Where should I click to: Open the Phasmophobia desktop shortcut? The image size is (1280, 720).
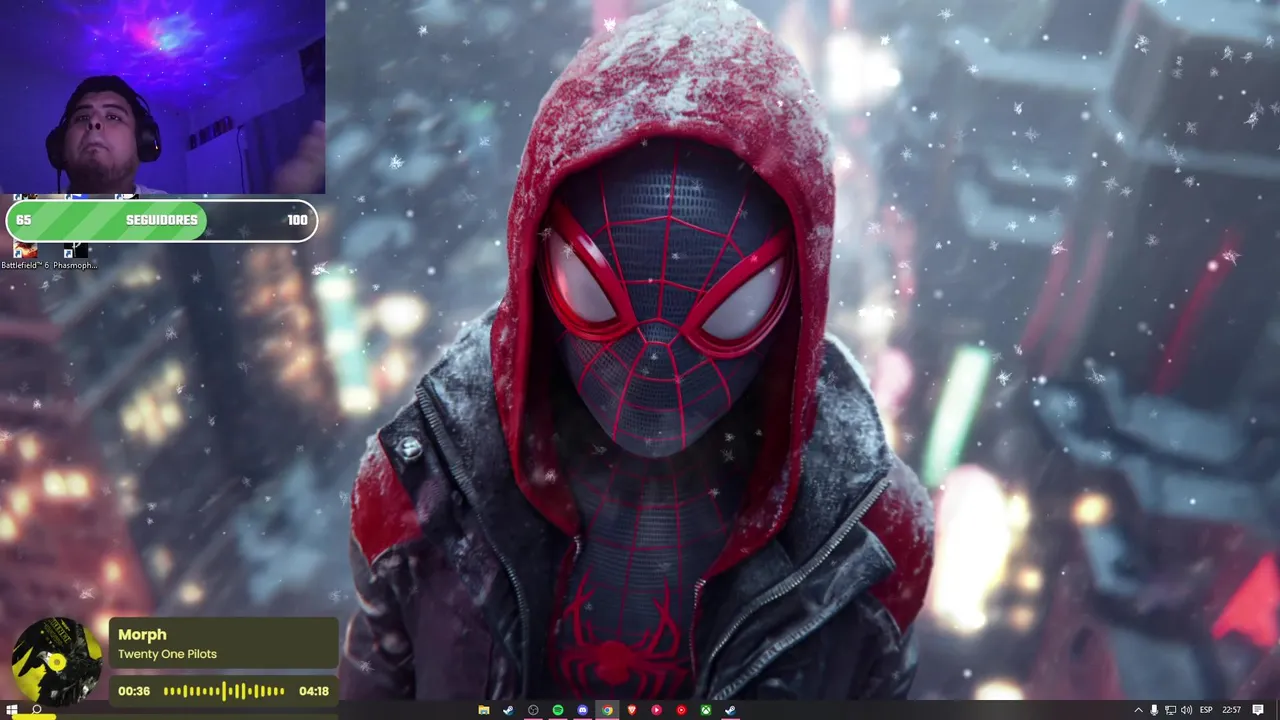click(x=75, y=256)
